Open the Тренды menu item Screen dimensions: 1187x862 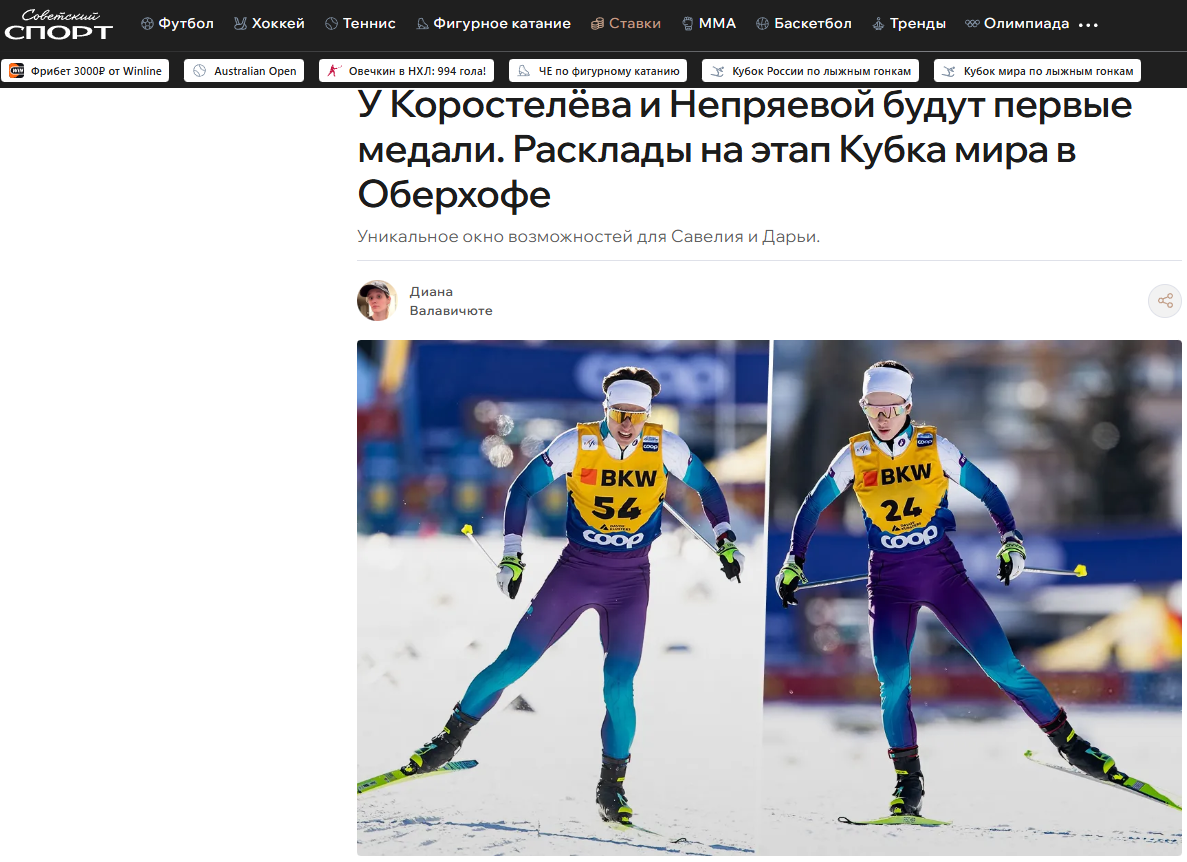[908, 24]
